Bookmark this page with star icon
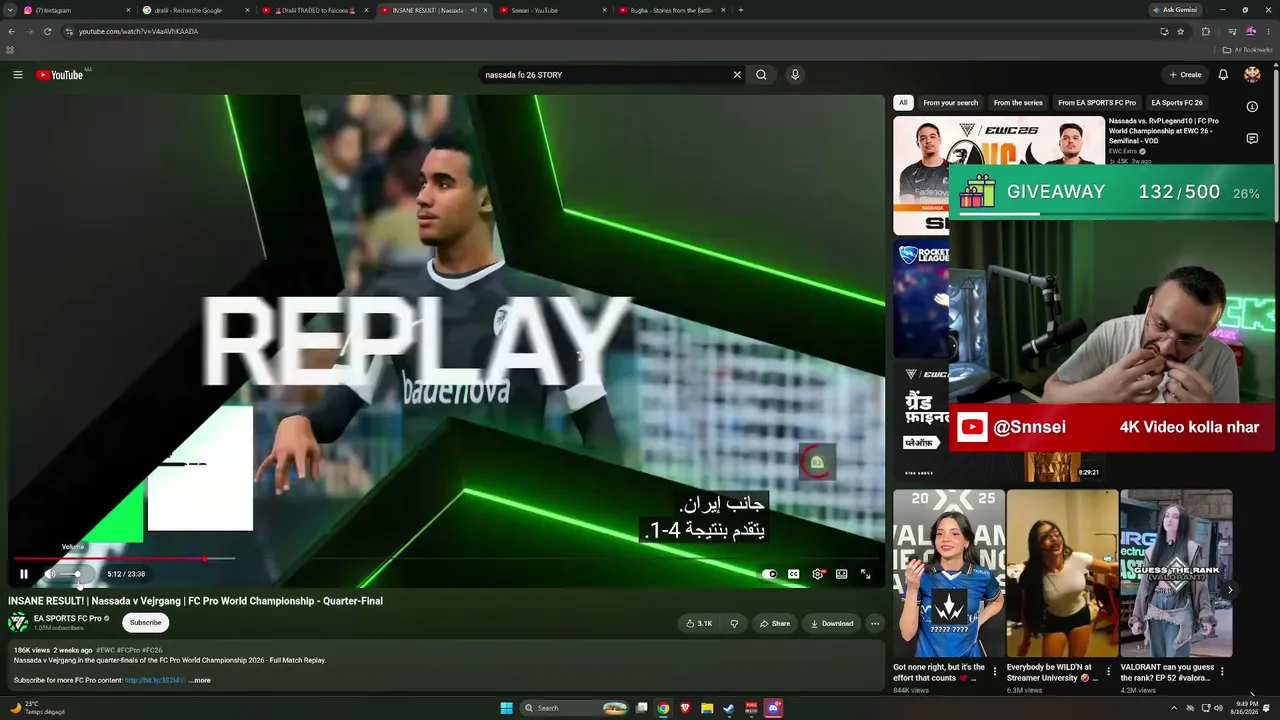Image resolution: width=1280 pixels, height=720 pixels. [x=1181, y=31]
